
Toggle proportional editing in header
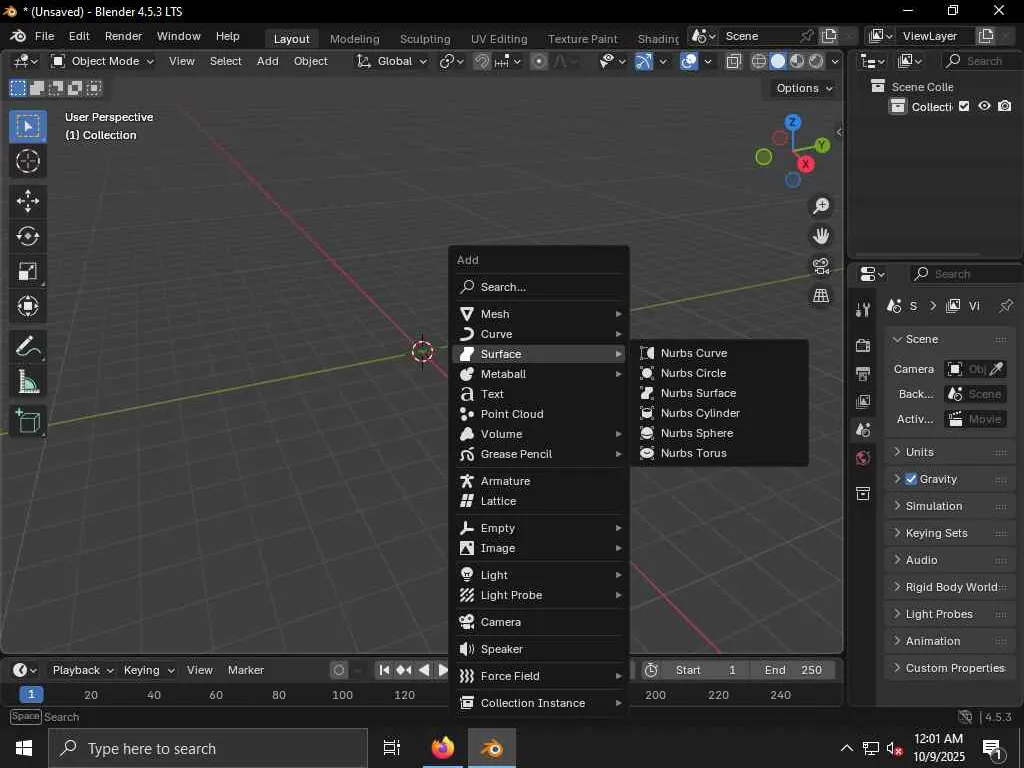539,61
